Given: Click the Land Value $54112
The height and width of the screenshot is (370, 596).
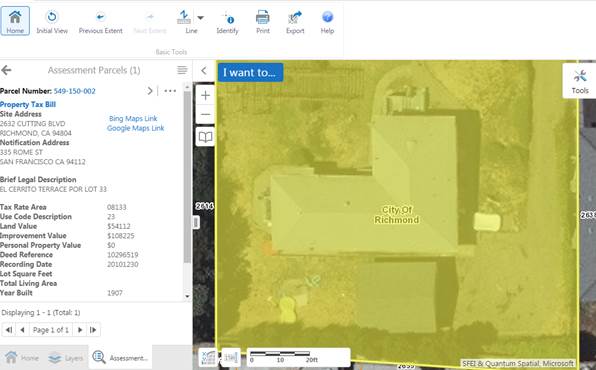Looking at the screenshot, I should [x=119, y=226].
